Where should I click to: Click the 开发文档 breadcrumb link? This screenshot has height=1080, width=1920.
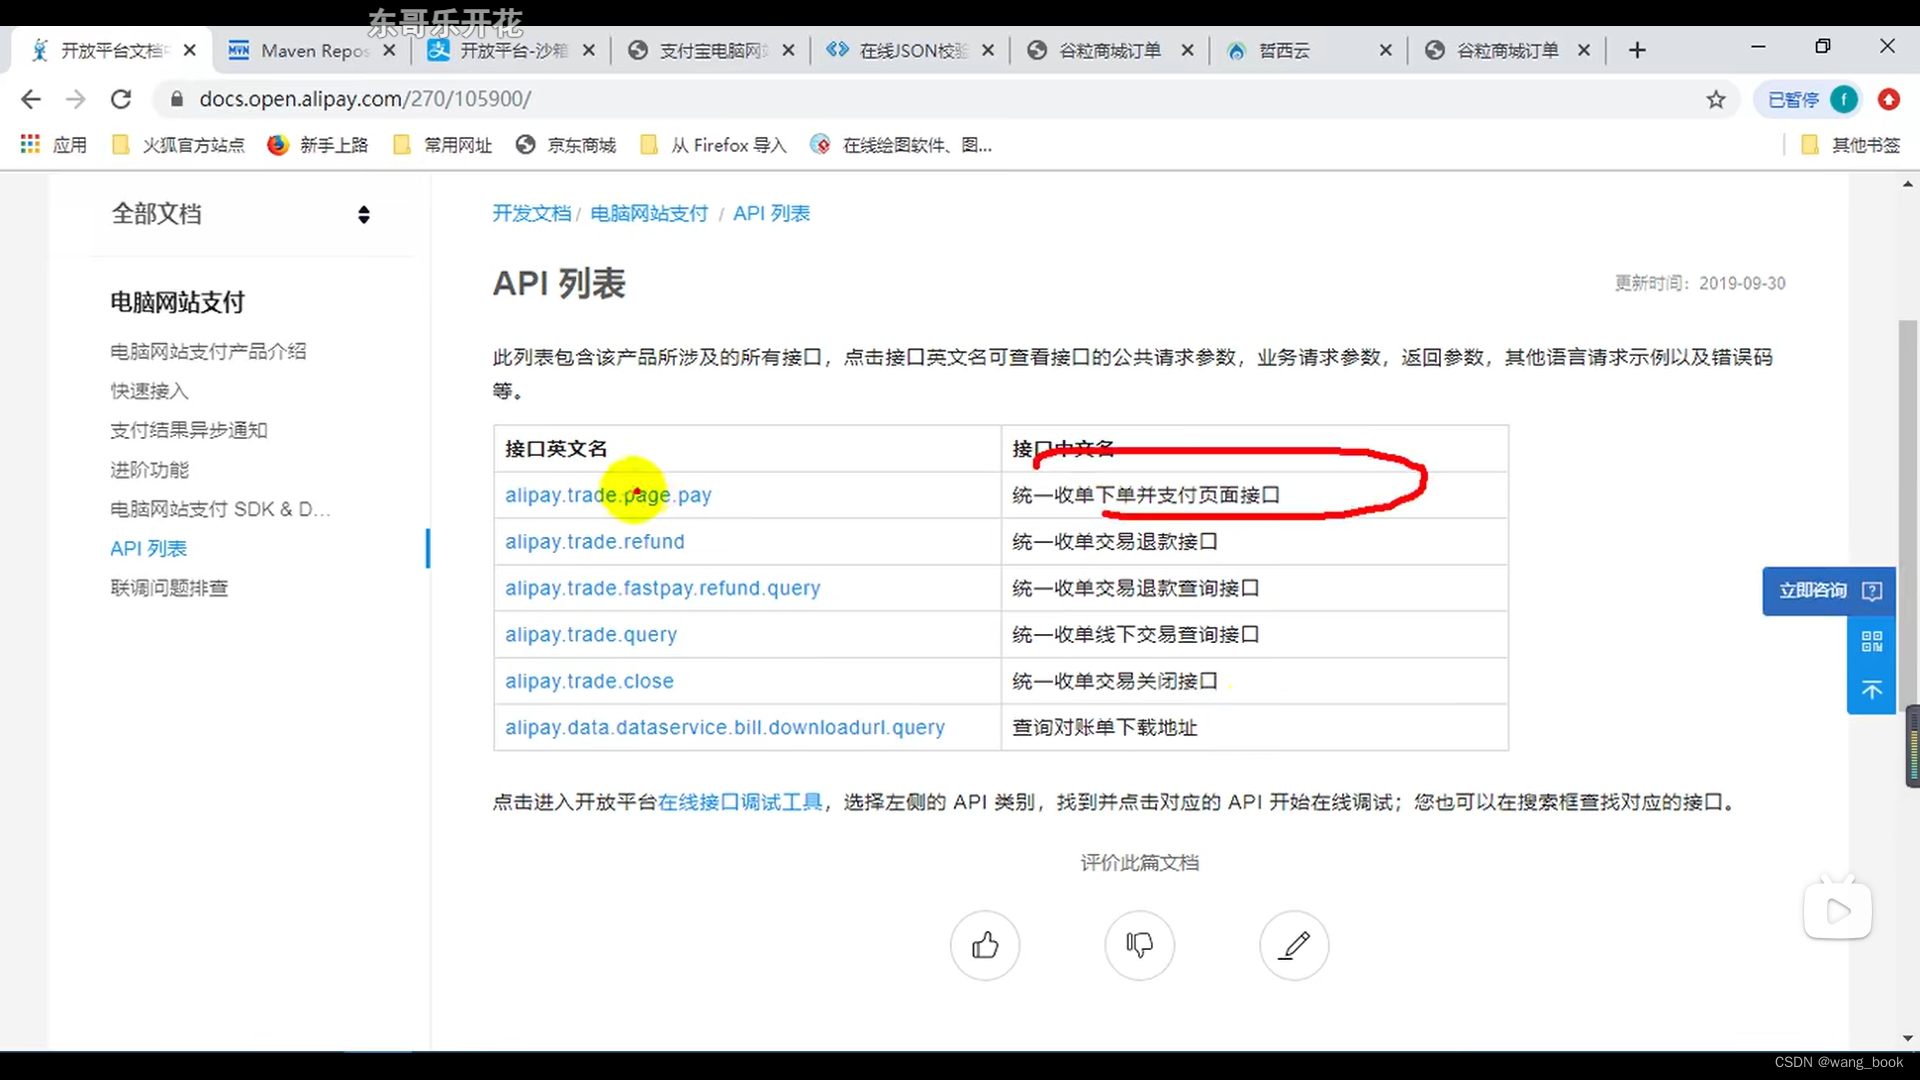[x=531, y=213]
